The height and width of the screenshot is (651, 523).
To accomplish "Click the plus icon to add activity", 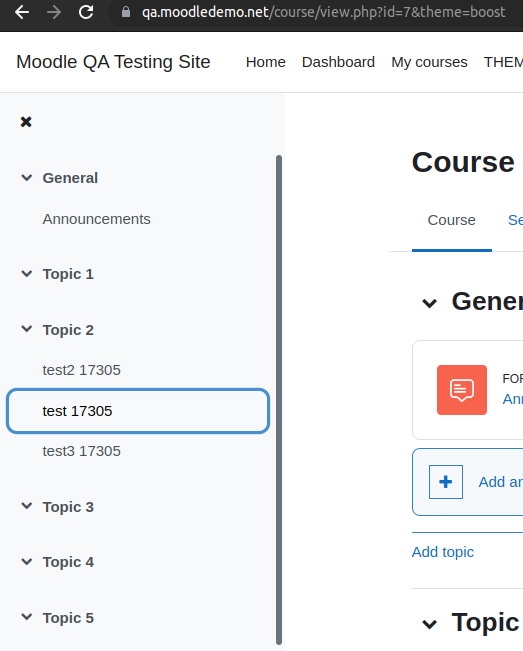I will click(446, 482).
